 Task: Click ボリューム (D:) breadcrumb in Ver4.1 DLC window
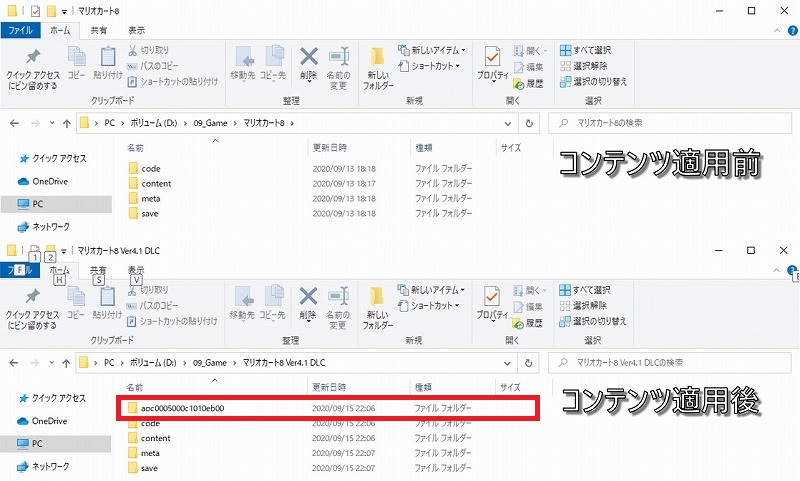tap(154, 363)
